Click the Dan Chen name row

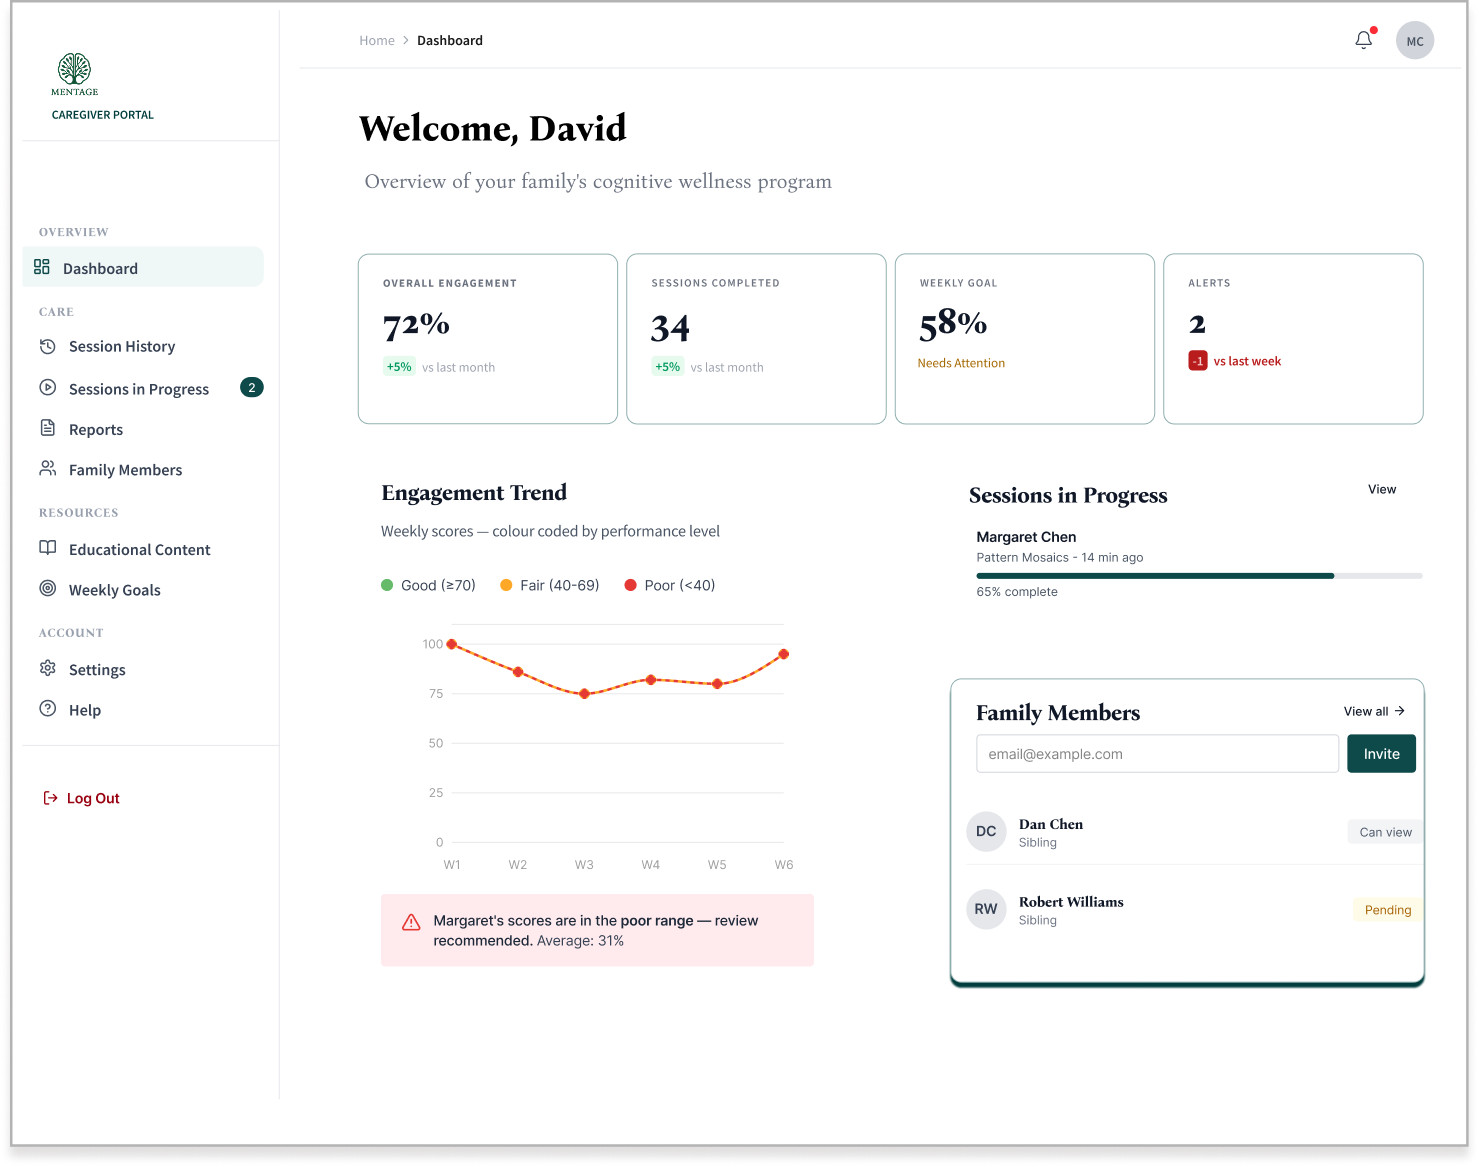point(1051,824)
